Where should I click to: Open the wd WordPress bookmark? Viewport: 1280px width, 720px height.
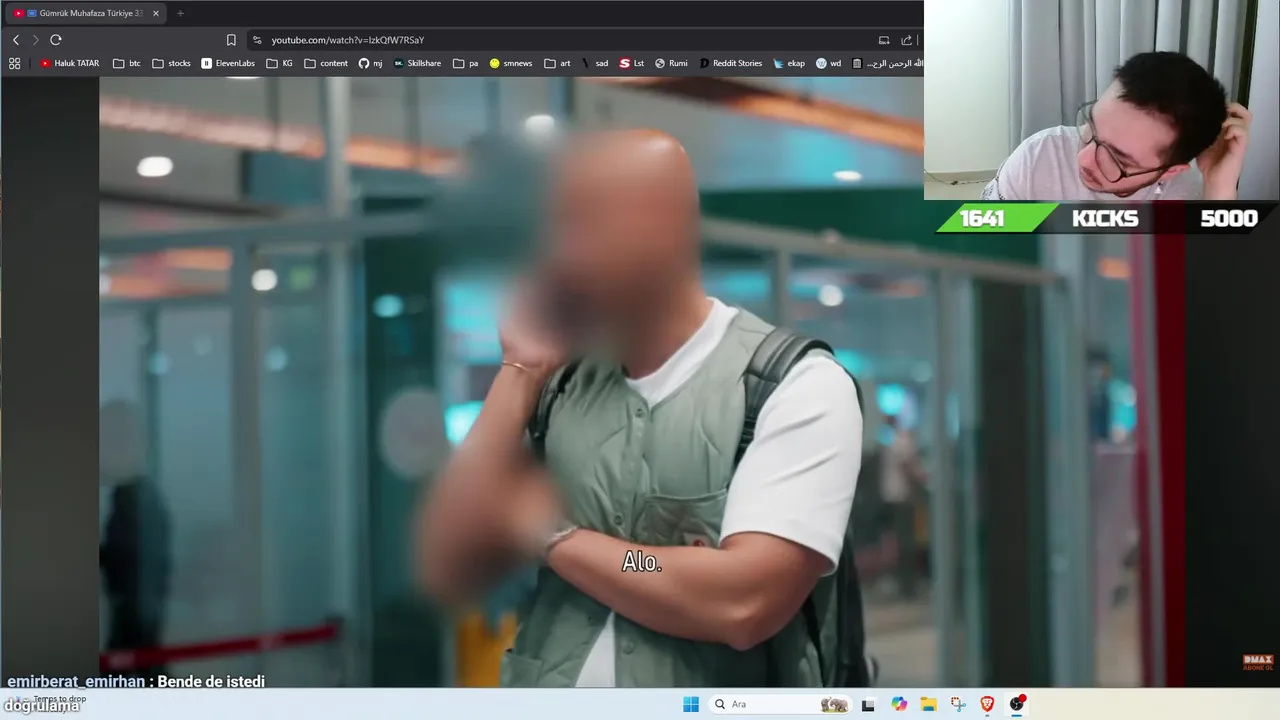[x=829, y=63]
